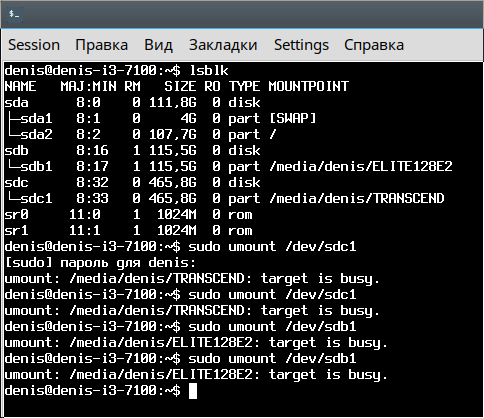Click the [SWAP] mountpoint entry
This screenshot has width=484, height=418.
[292, 118]
